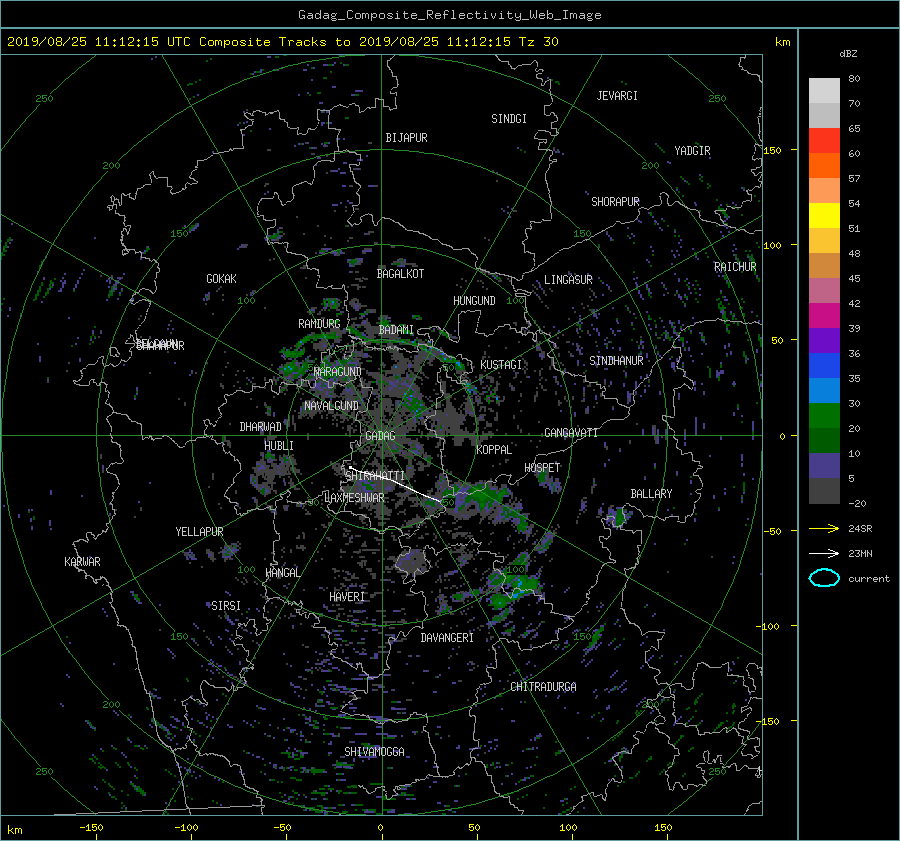
Task: Click the HAVERI city label
Action: coord(347,597)
